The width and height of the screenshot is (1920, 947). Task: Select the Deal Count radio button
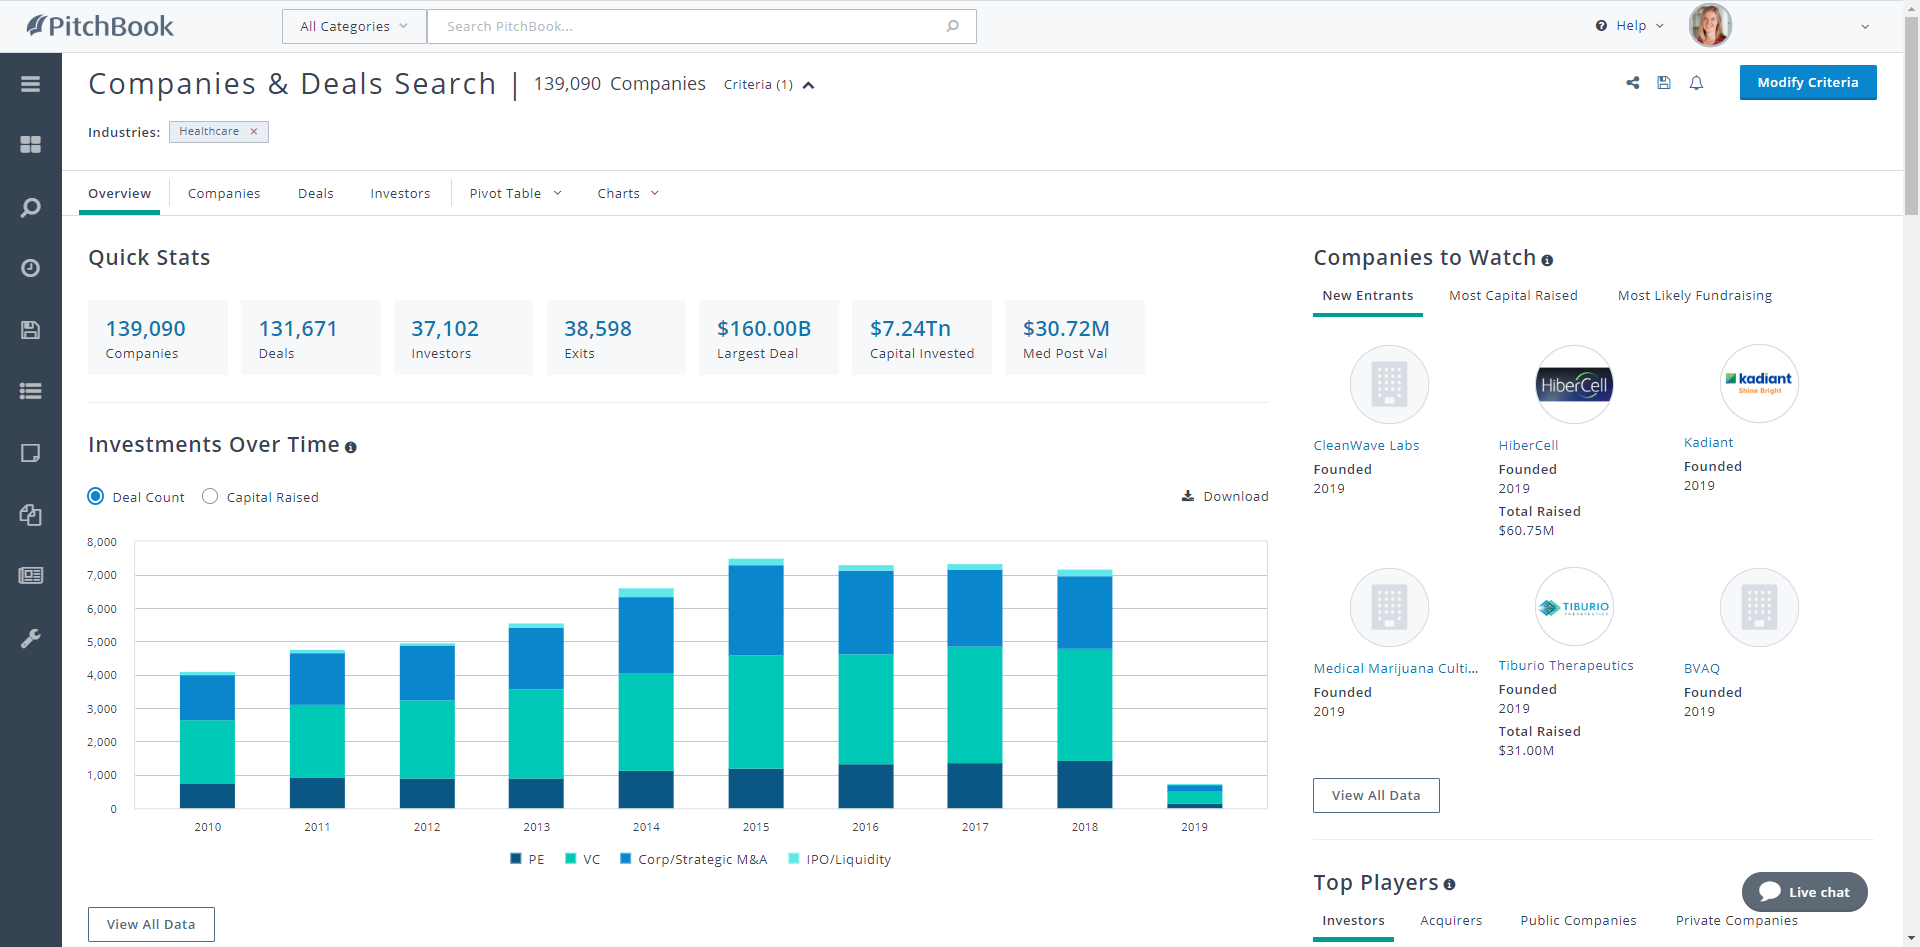pyautogui.click(x=96, y=497)
